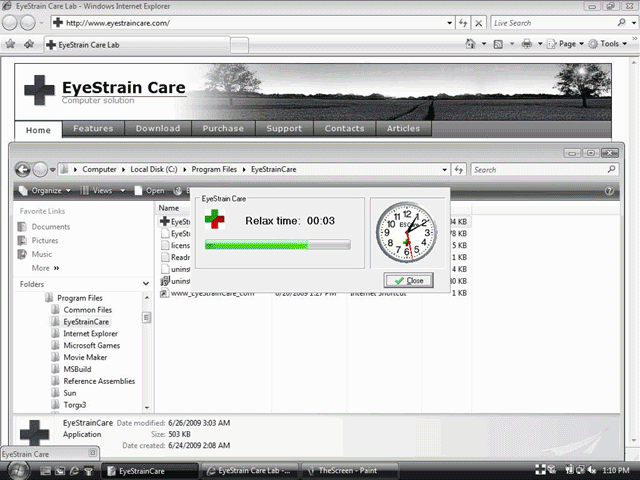This screenshot has width=640, height=480.
Task: Select Common Files in folder tree
Action: (x=87, y=310)
